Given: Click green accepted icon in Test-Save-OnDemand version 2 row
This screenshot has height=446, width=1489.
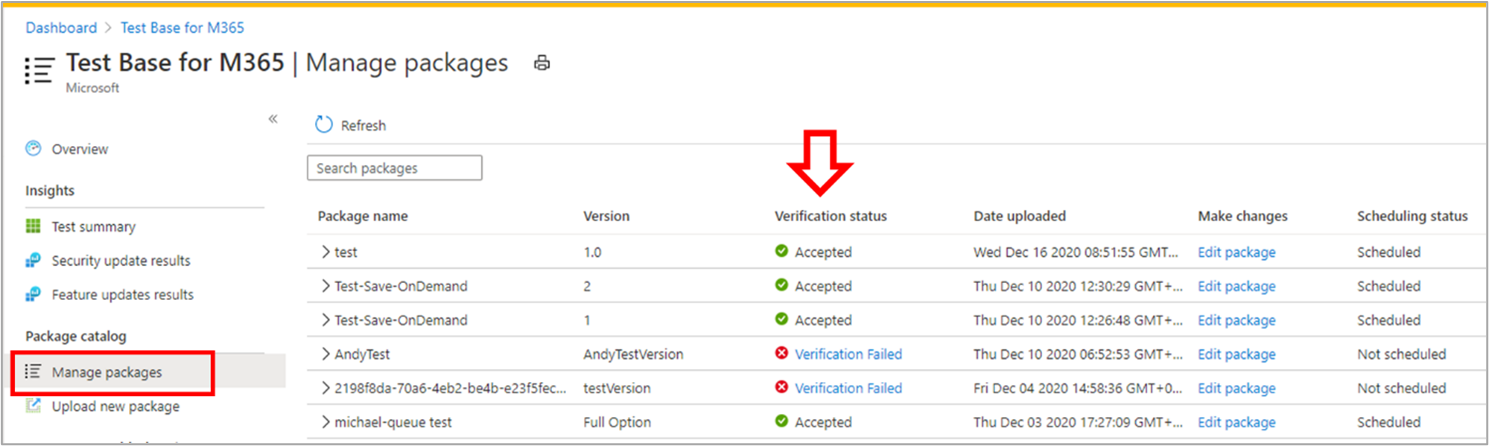Looking at the screenshot, I should click(x=782, y=286).
